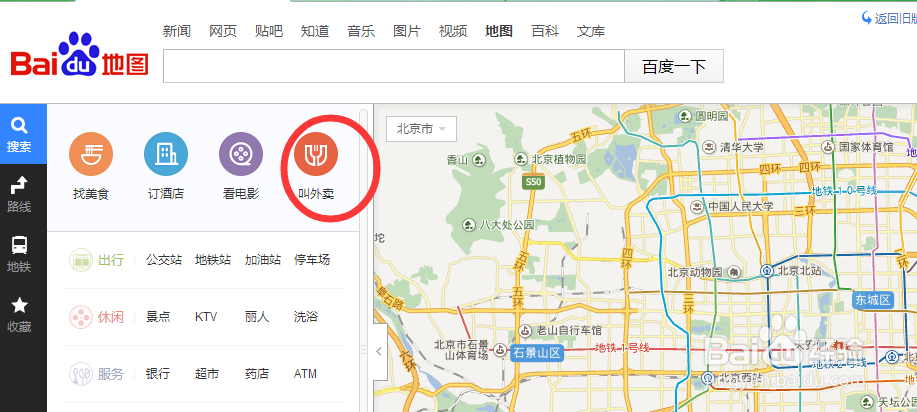Click the 清华大学 map marker
This screenshot has width=917, height=412.
pyautogui.click(x=709, y=146)
